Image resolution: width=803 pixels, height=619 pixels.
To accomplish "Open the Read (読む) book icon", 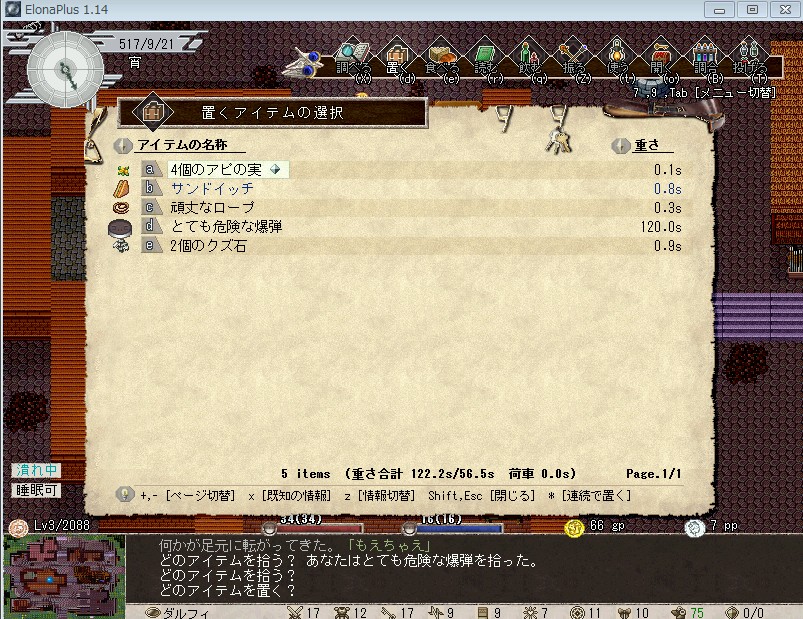I will pos(485,57).
